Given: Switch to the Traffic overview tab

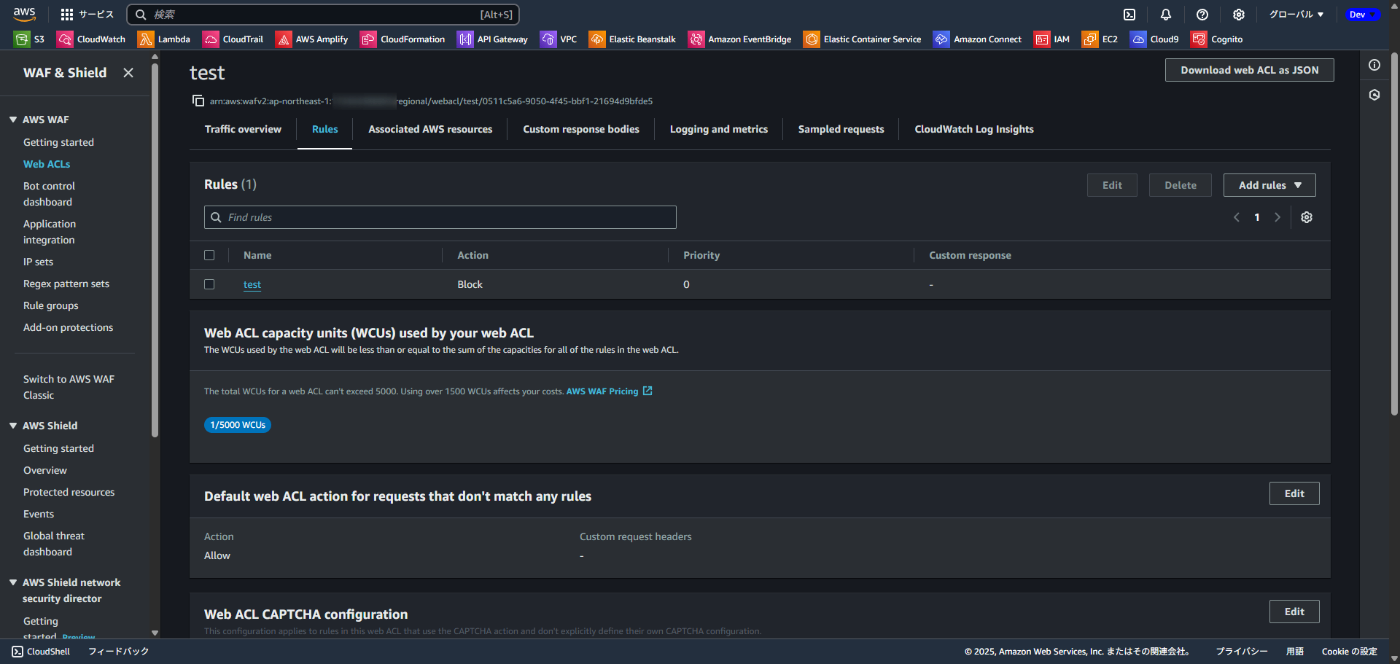Looking at the screenshot, I should tap(243, 129).
